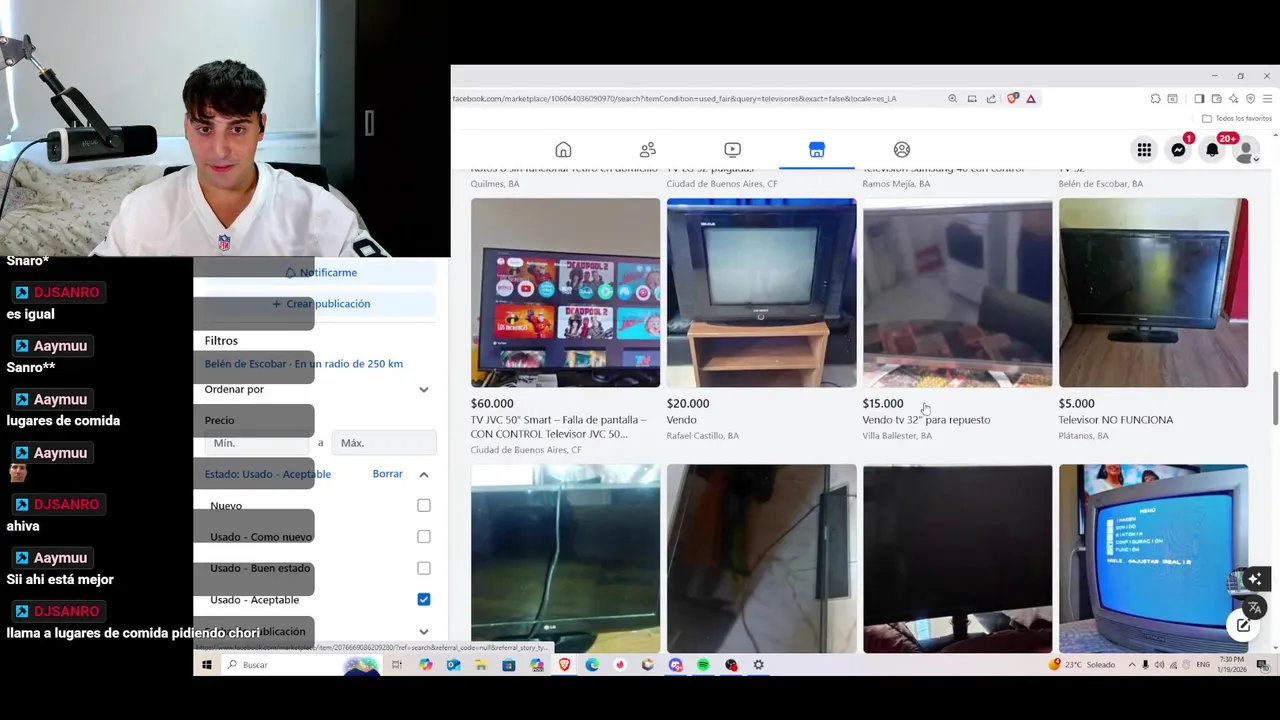Open the Friends tab icon

coord(648,150)
